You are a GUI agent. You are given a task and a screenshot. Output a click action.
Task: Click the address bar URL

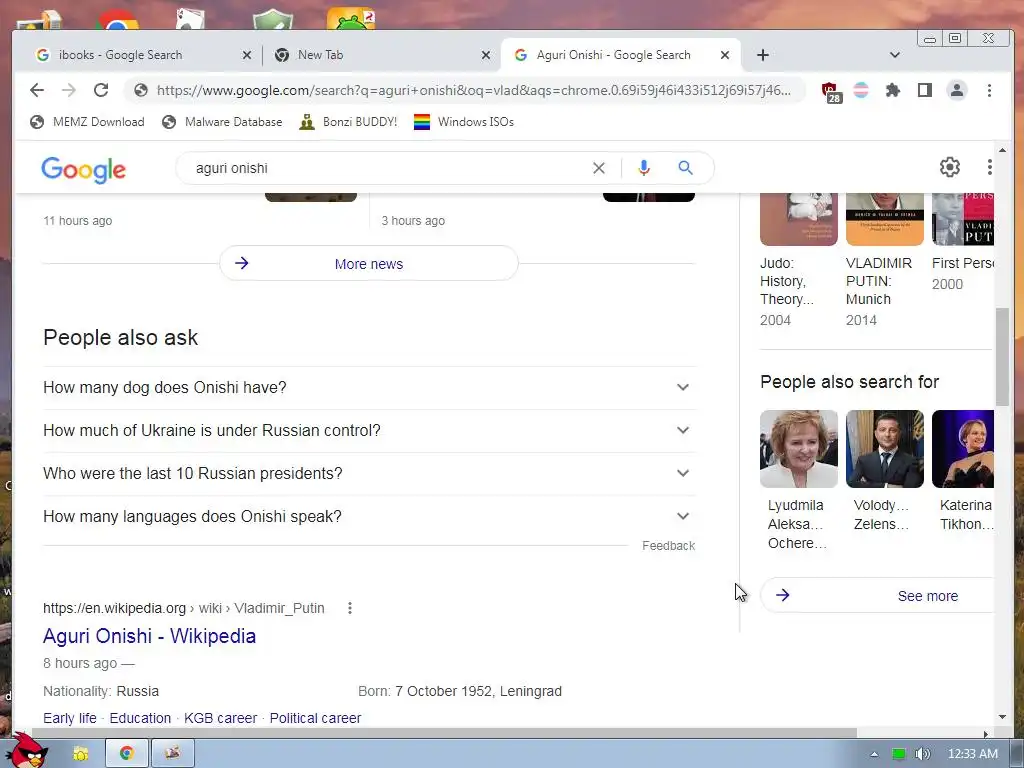point(473,90)
